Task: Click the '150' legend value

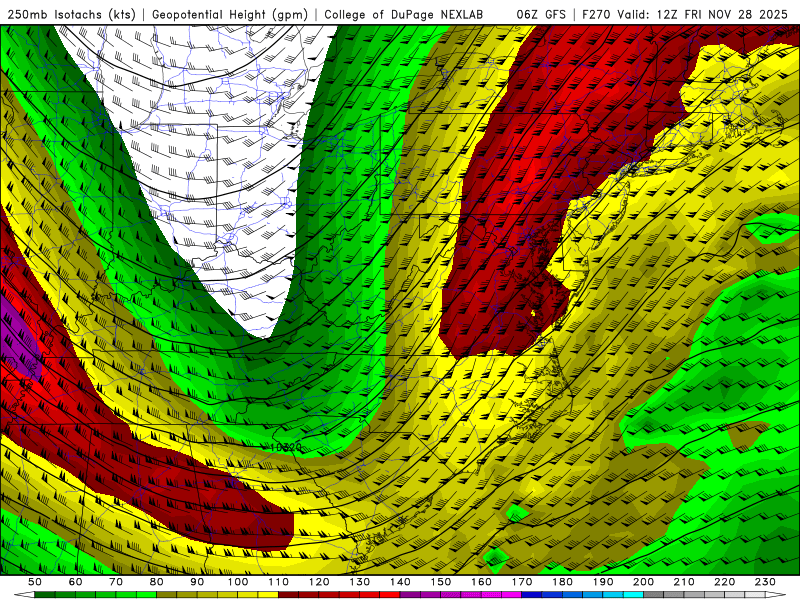Action: pos(441,582)
